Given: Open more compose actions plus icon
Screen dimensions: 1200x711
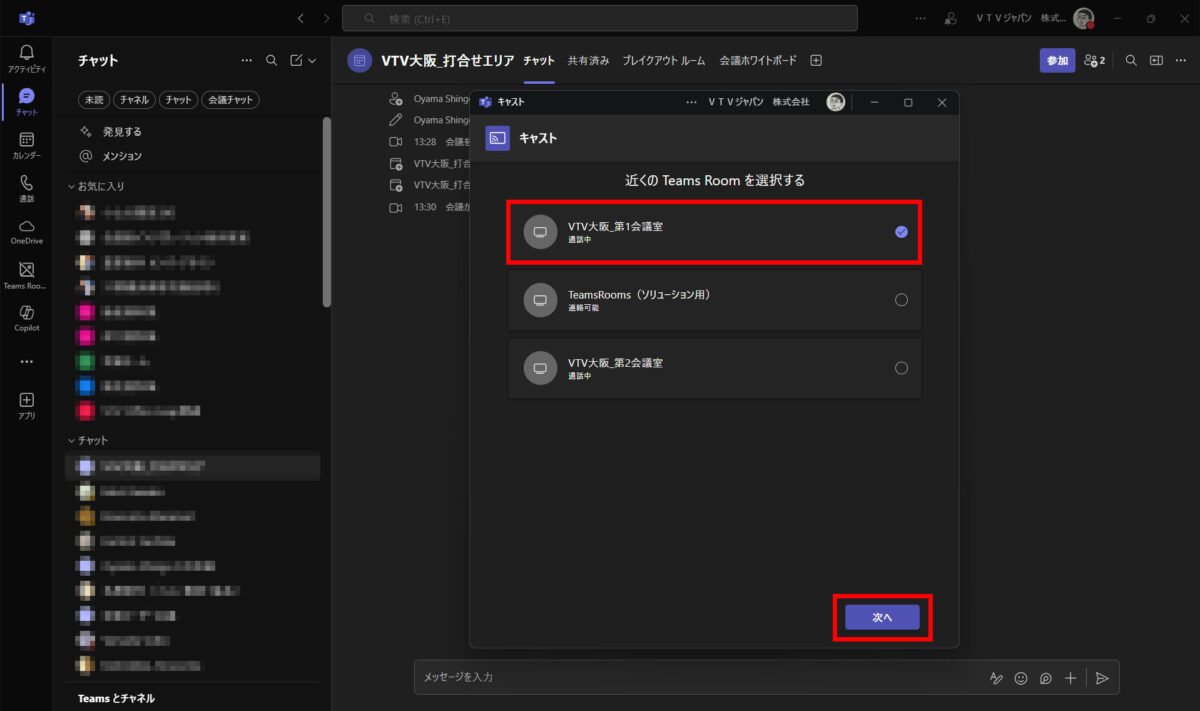Looking at the screenshot, I should point(1071,678).
